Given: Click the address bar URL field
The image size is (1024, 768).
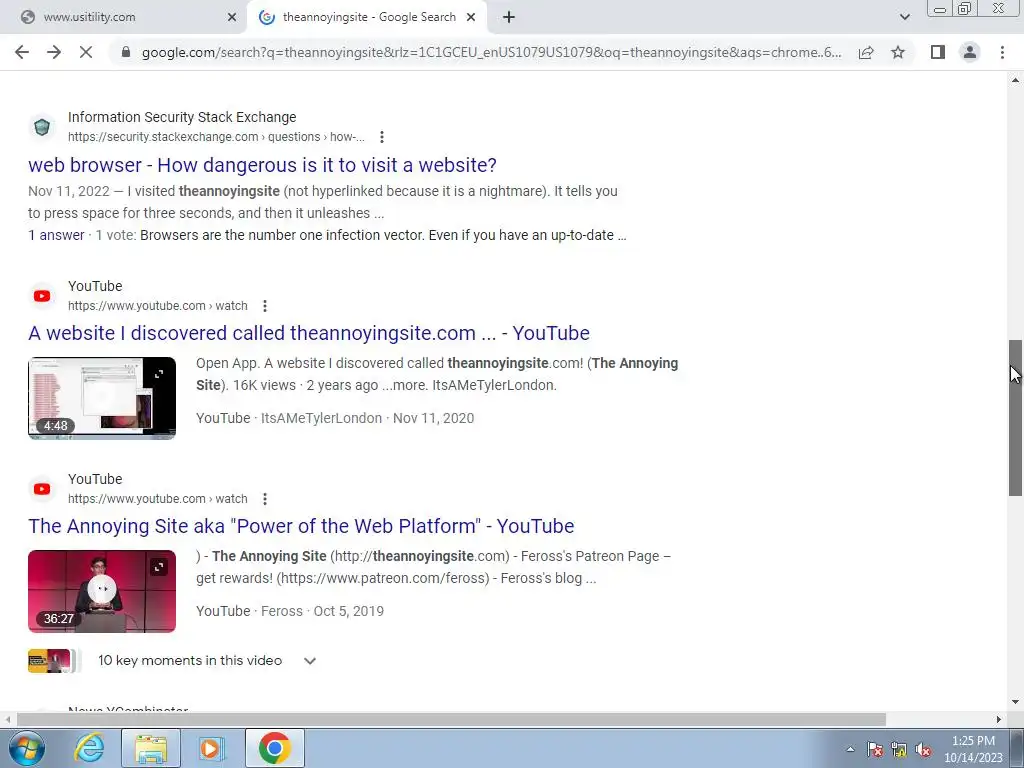Looking at the screenshot, I should (491, 52).
